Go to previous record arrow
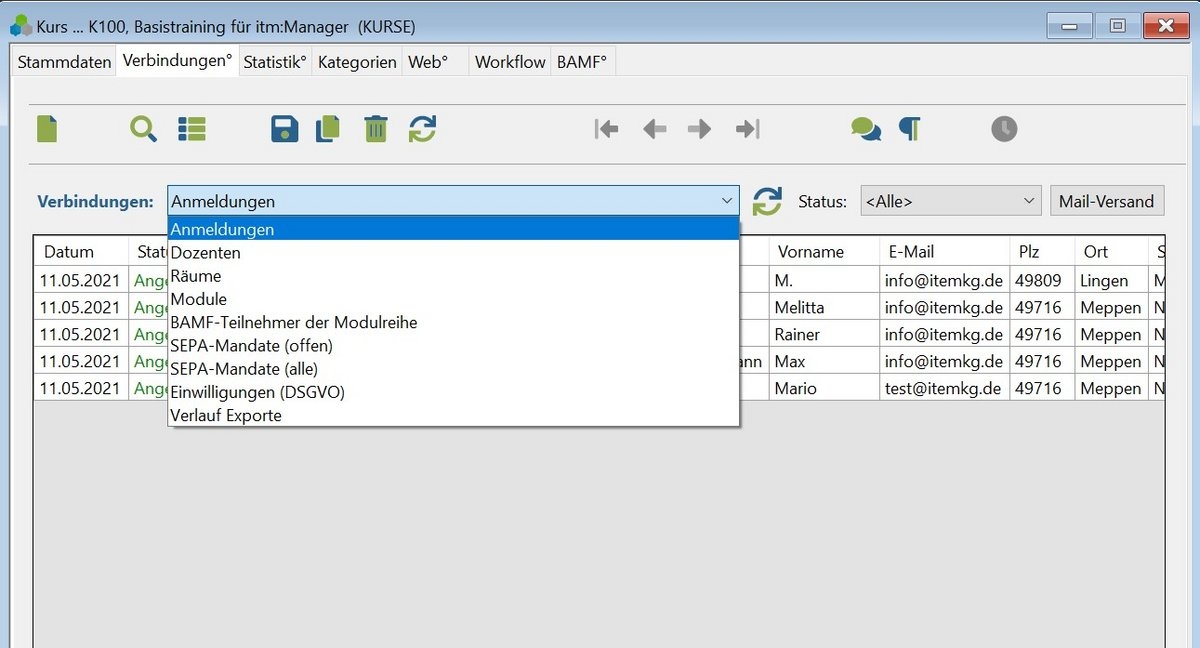Viewport: 1200px width, 648px height. click(654, 129)
